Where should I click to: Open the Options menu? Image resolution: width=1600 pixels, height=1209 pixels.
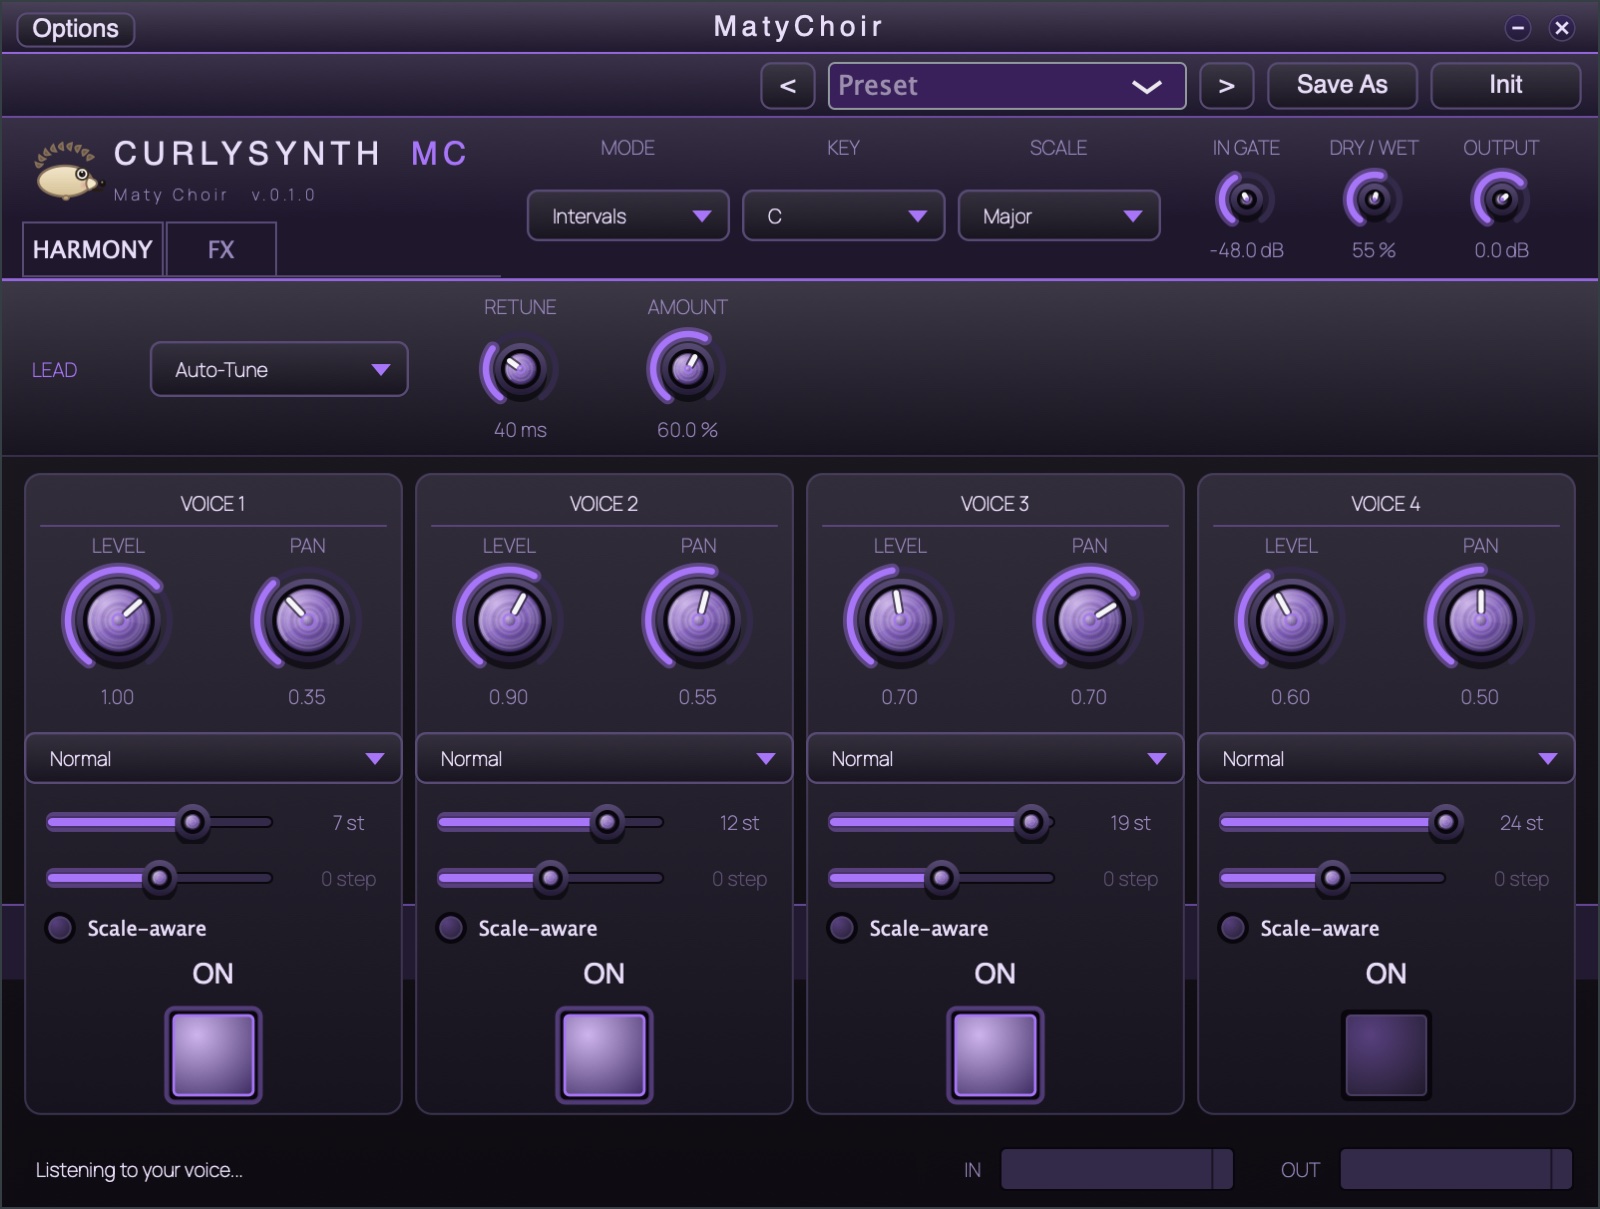tap(76, 28)
